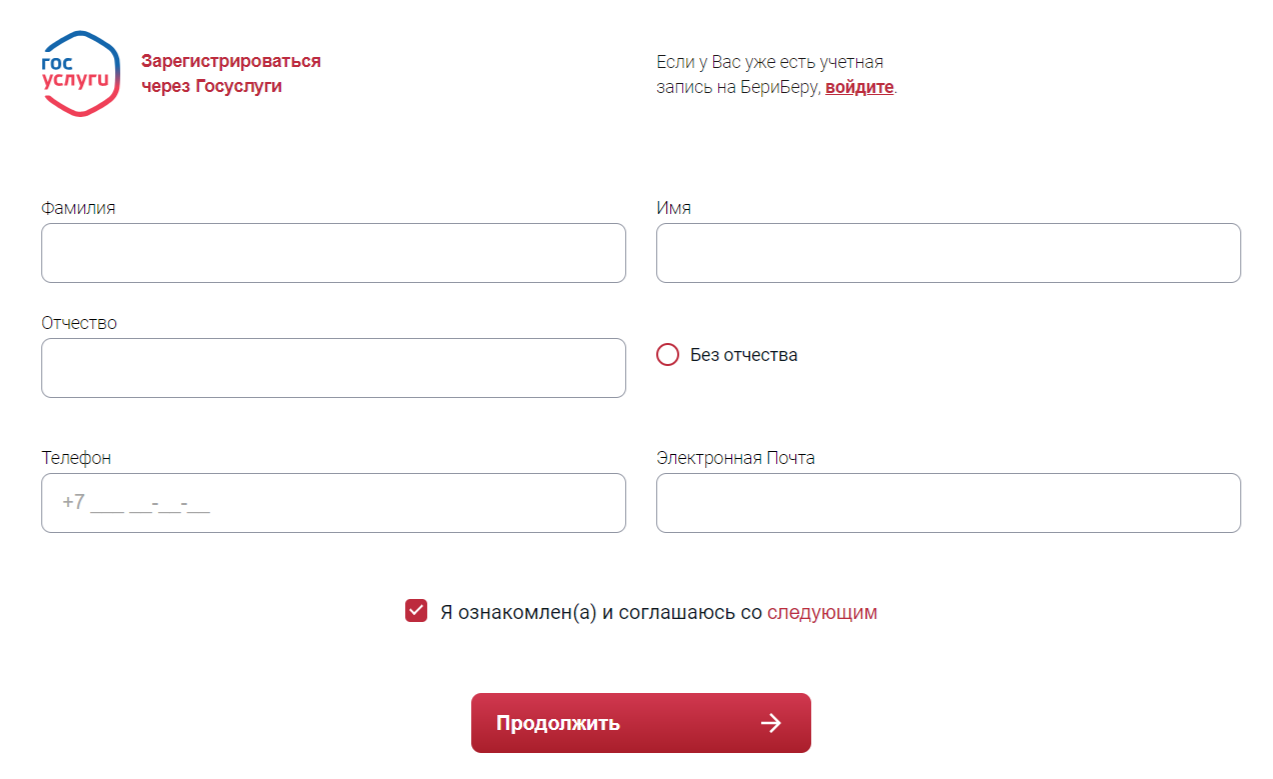The height and width of the screenshot is (779, 1273).
Task: Open the red "следующим" terms link
Action: 822,612
